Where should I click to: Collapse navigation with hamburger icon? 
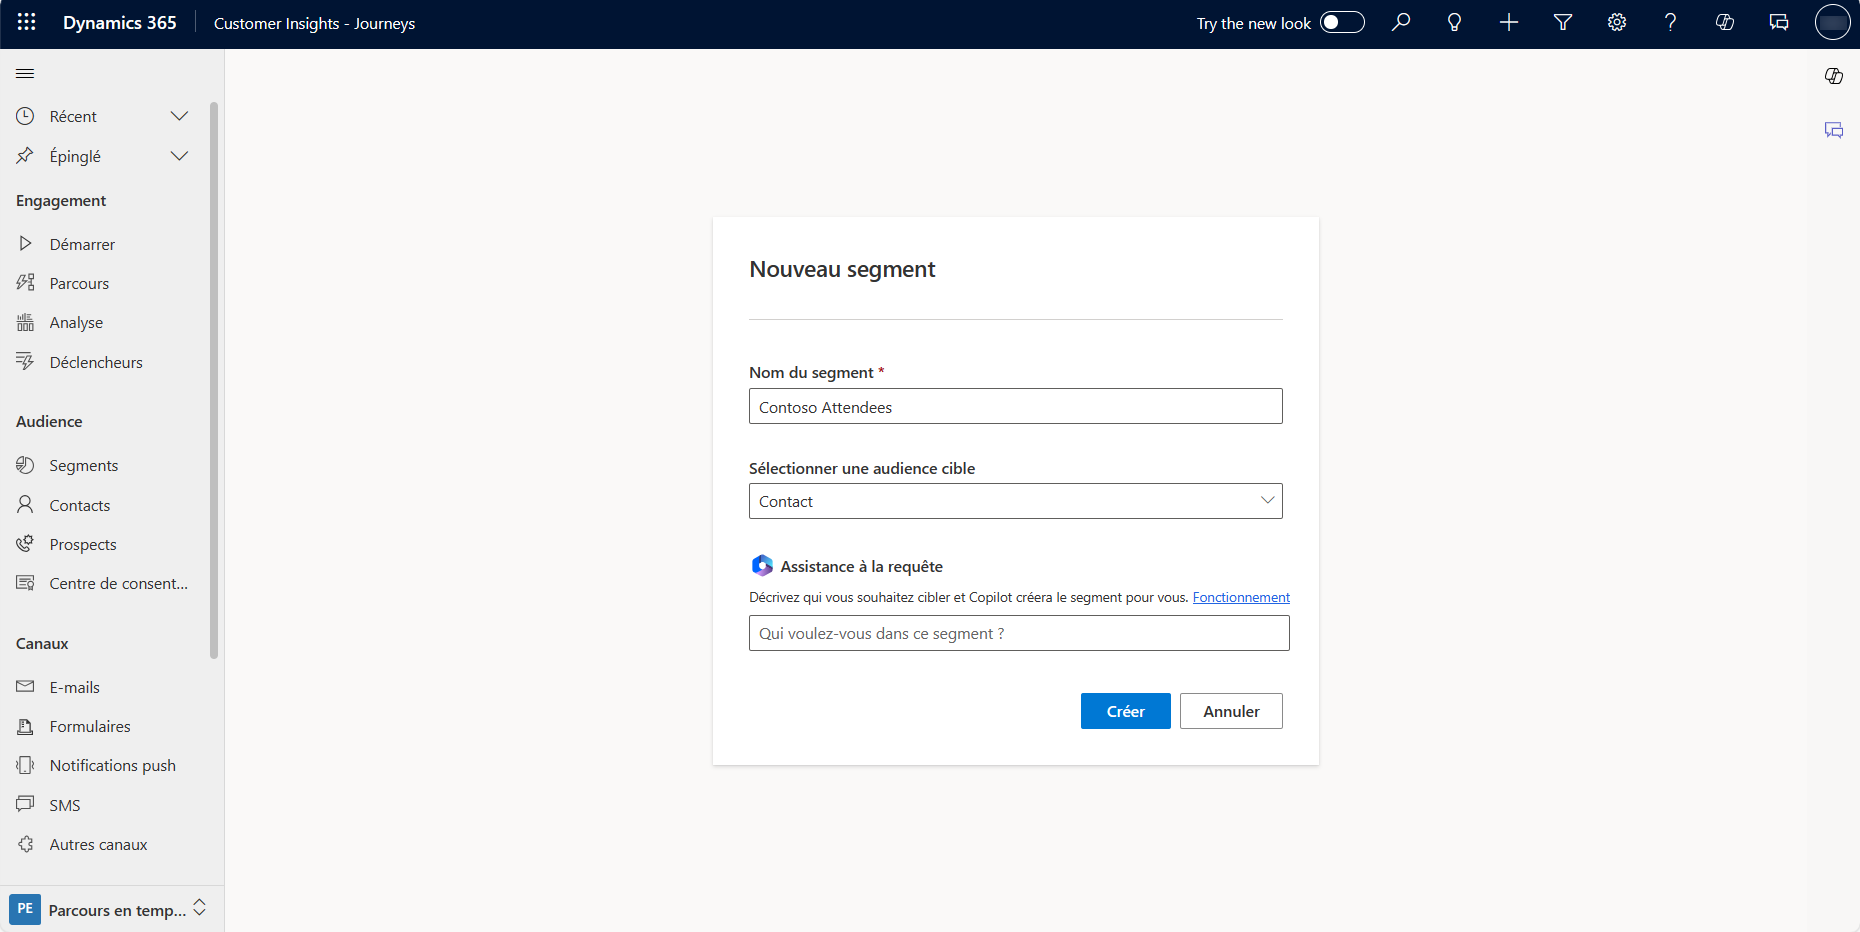pyautogui.click(x=25, y=73)
